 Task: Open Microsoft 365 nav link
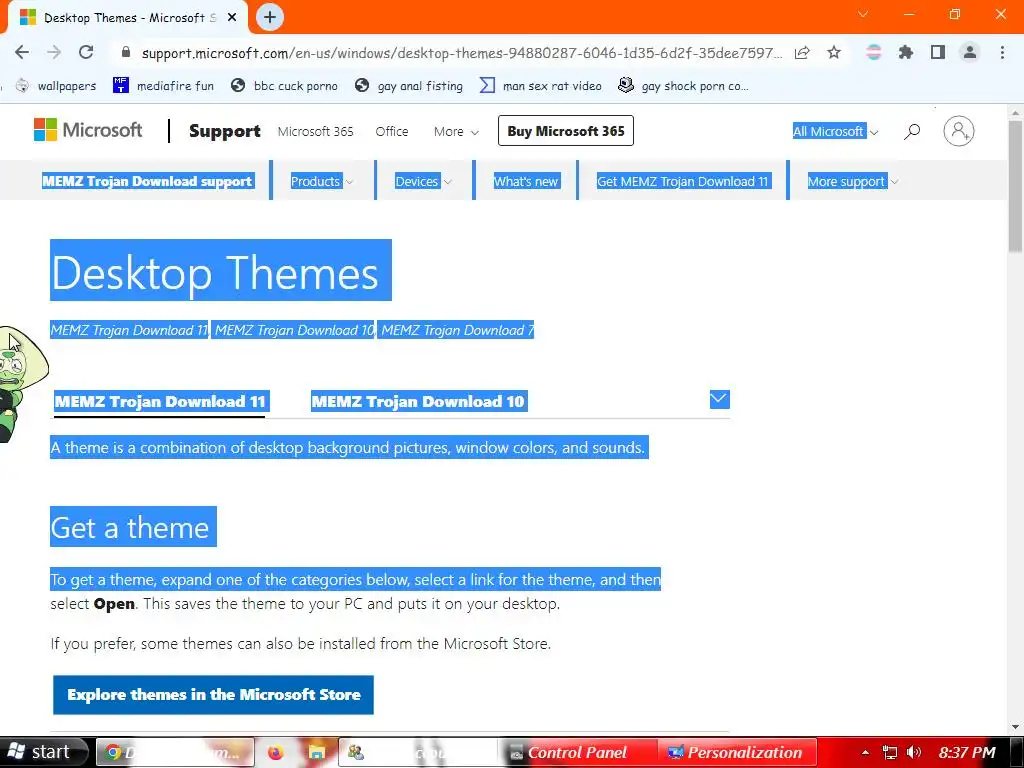coord(315,131)
